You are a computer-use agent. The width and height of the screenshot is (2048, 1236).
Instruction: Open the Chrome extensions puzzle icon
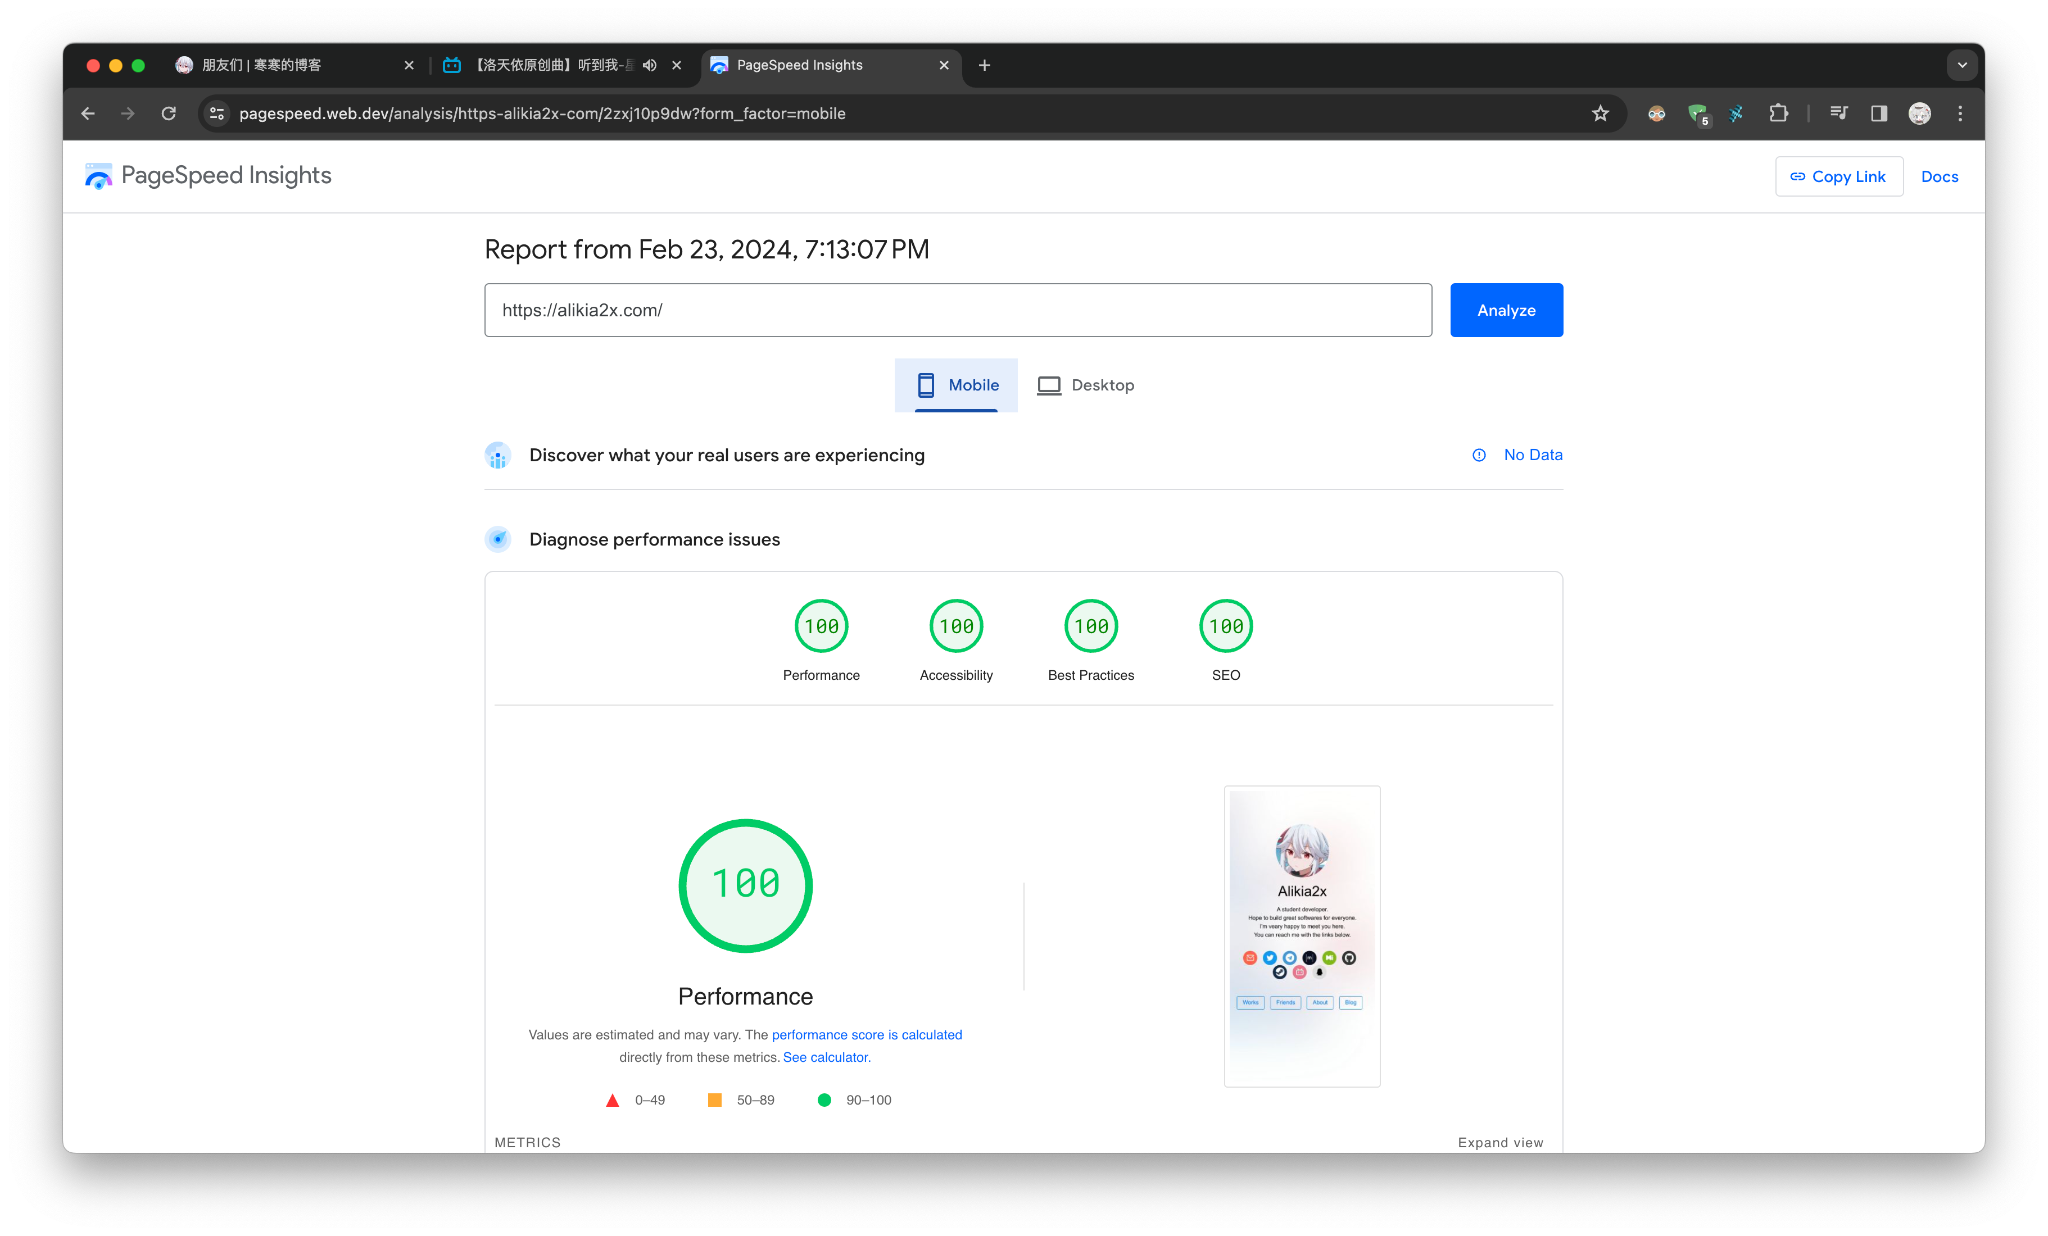tap(1778, 114)
